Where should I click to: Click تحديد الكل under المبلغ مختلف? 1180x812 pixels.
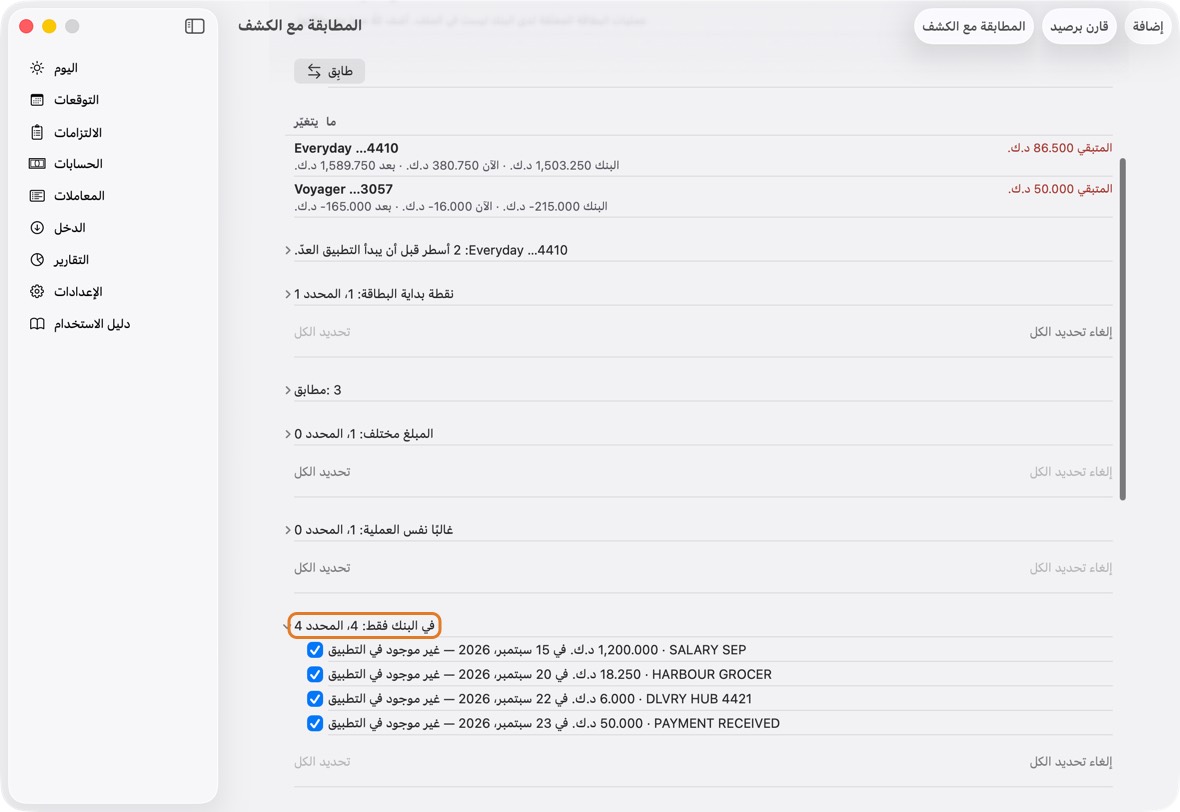(322, 472)
